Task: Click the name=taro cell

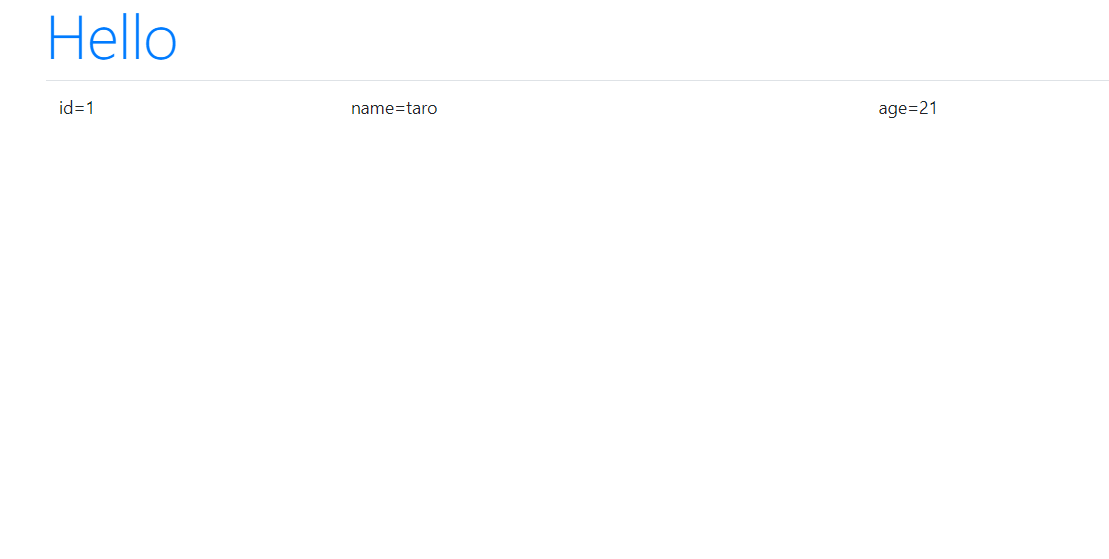Action: coord(603,108)
